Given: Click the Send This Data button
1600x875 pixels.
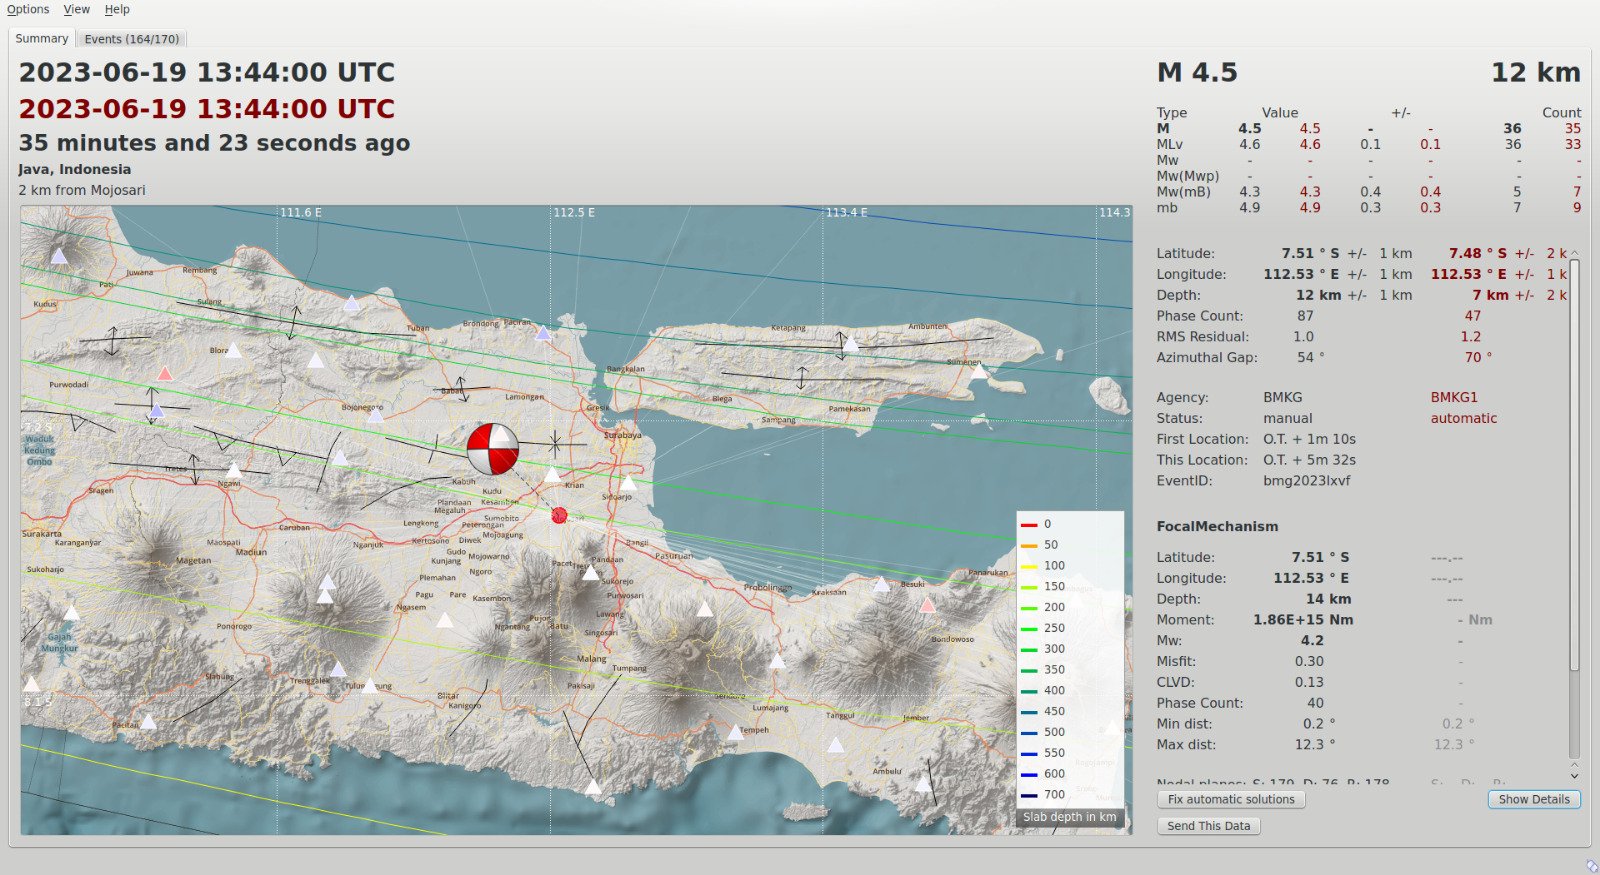Looking at the screenshot, I should coord(1209,826).
